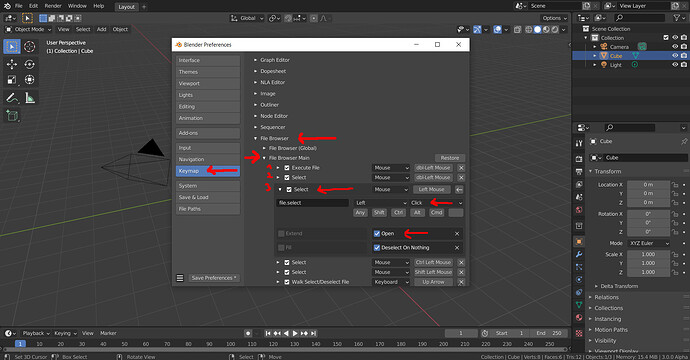
Task: Jump to the timeline start frame
Action: click(x=268, y=333)
